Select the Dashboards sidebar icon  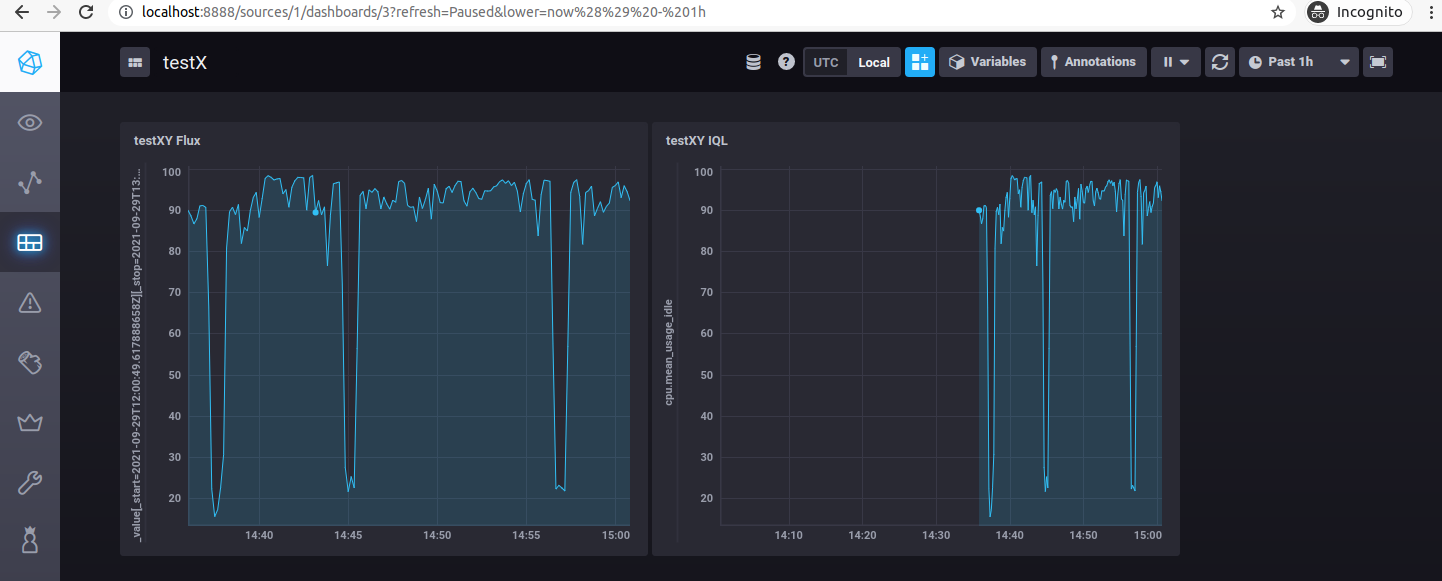click(x=29, y=242)
